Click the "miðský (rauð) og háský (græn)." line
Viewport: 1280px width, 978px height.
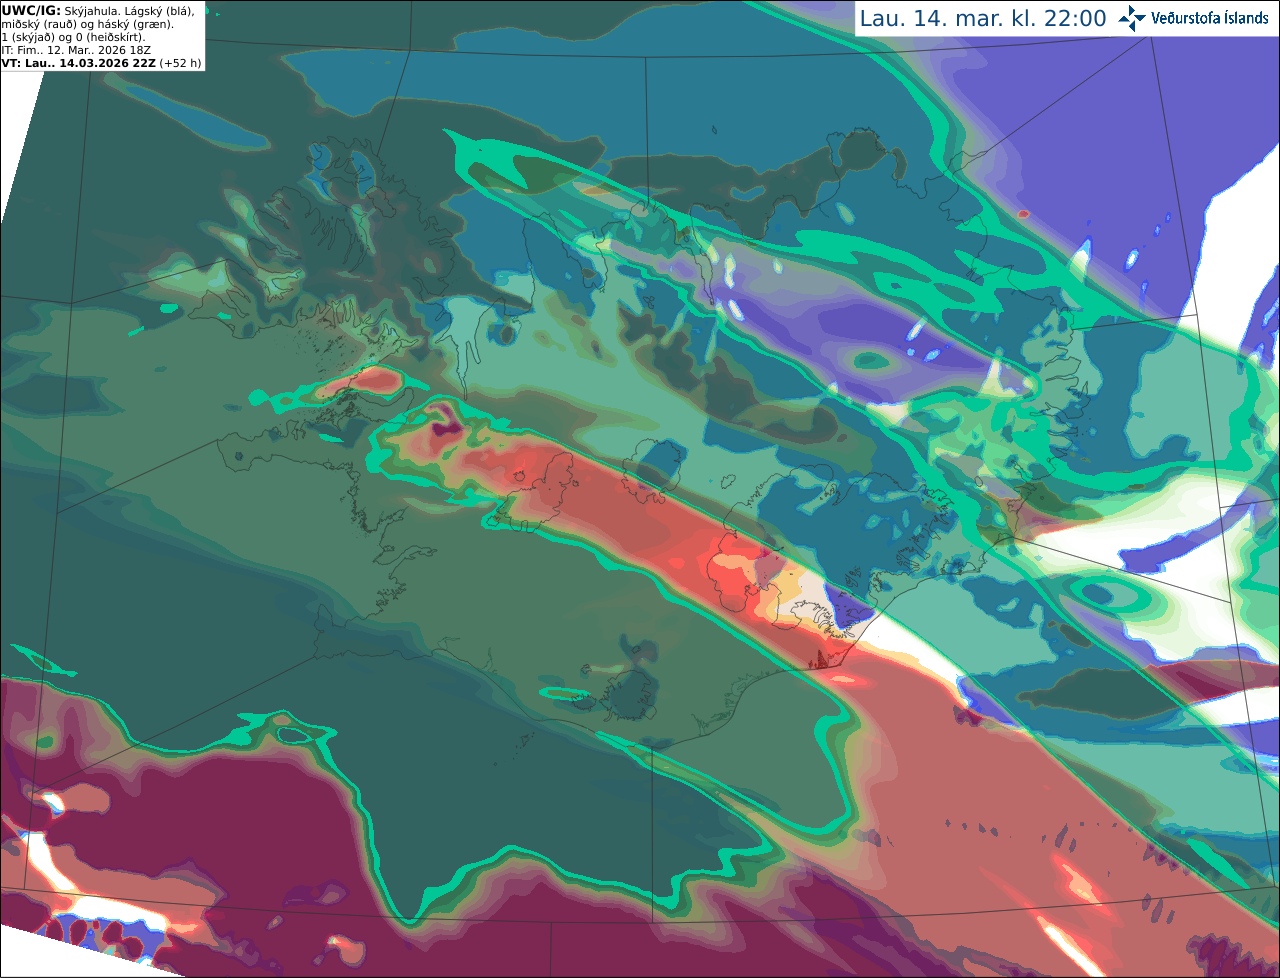point(87,24)
